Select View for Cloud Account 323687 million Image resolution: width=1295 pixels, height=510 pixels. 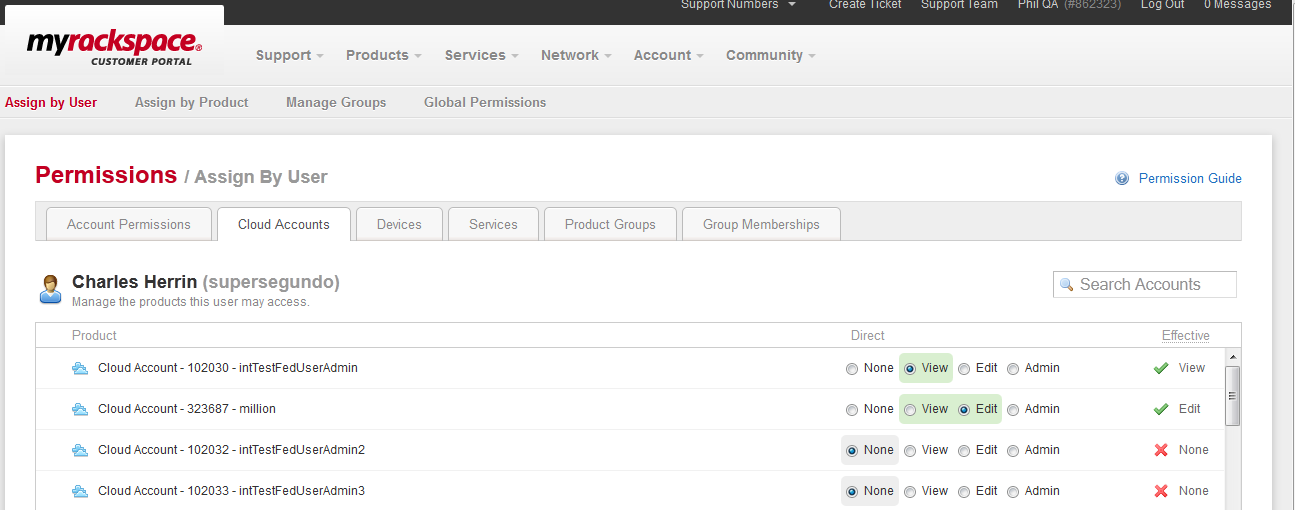[910, 410]
